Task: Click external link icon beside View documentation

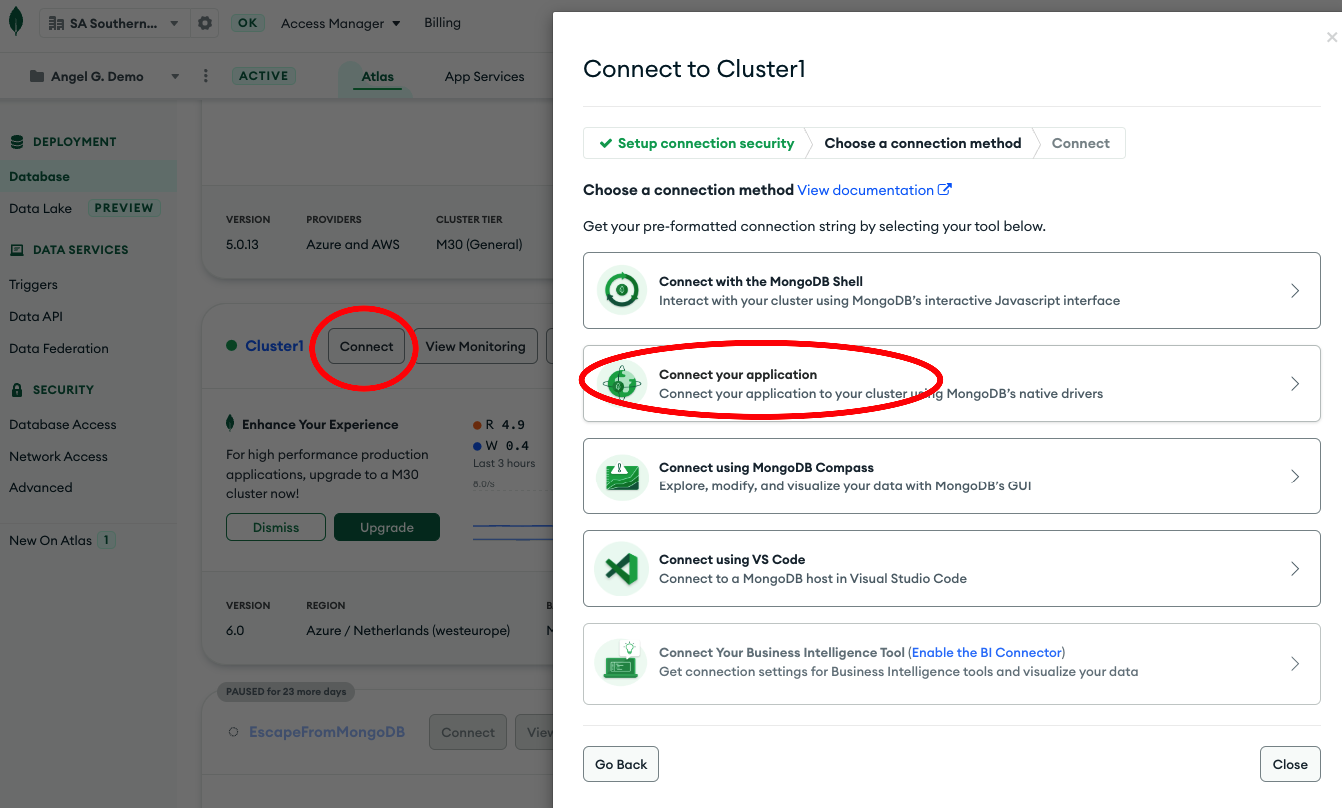Action: 945,189
